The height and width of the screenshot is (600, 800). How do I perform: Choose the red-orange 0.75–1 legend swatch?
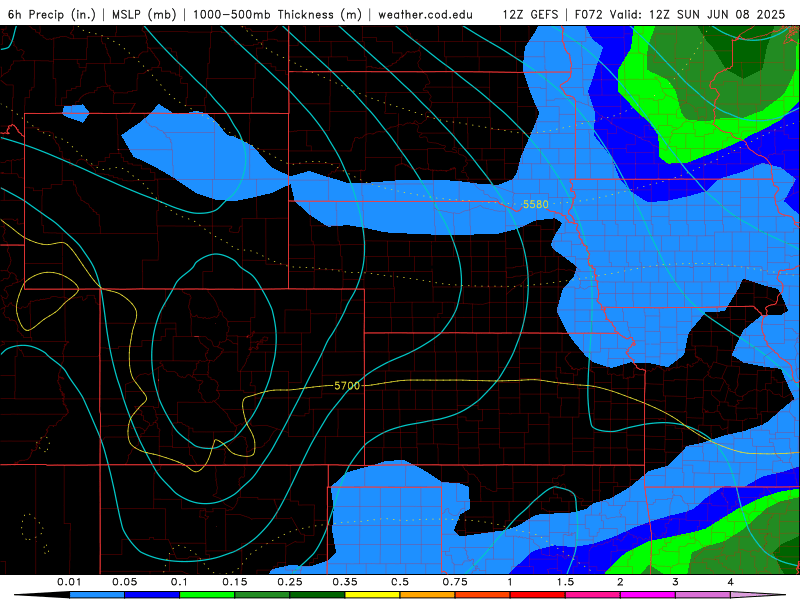click(x=483, y=595)
